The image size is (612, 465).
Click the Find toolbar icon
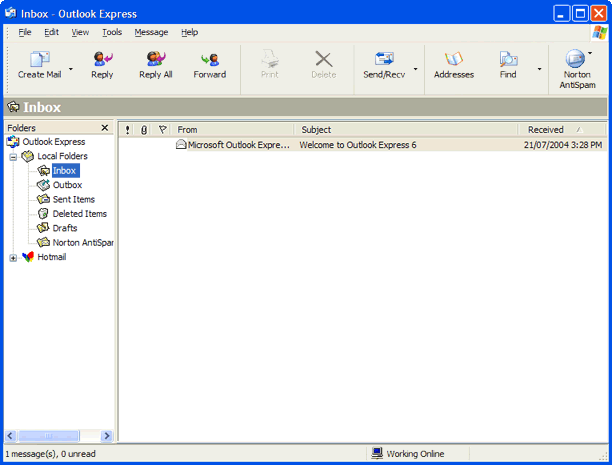(x=508, y=60)
